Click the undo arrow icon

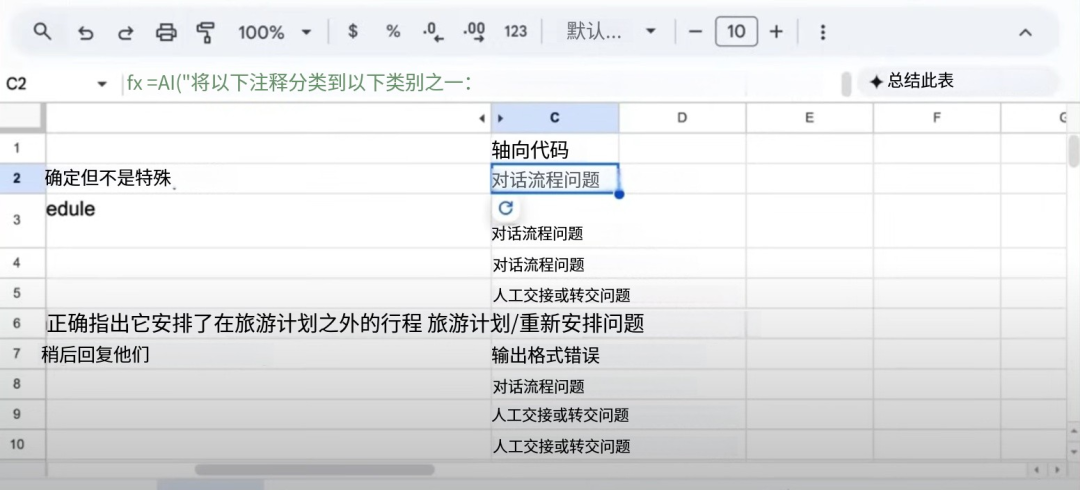(86, 32)
